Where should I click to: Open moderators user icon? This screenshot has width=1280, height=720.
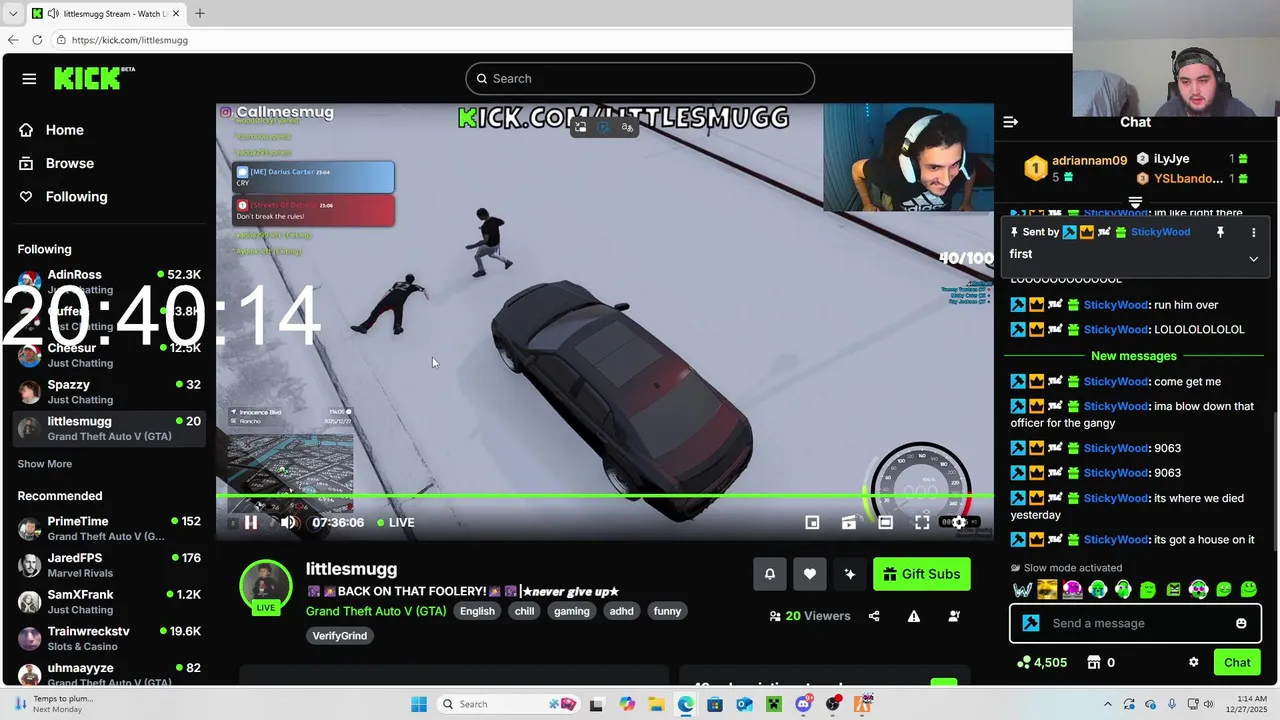click(x=954, y=616)
